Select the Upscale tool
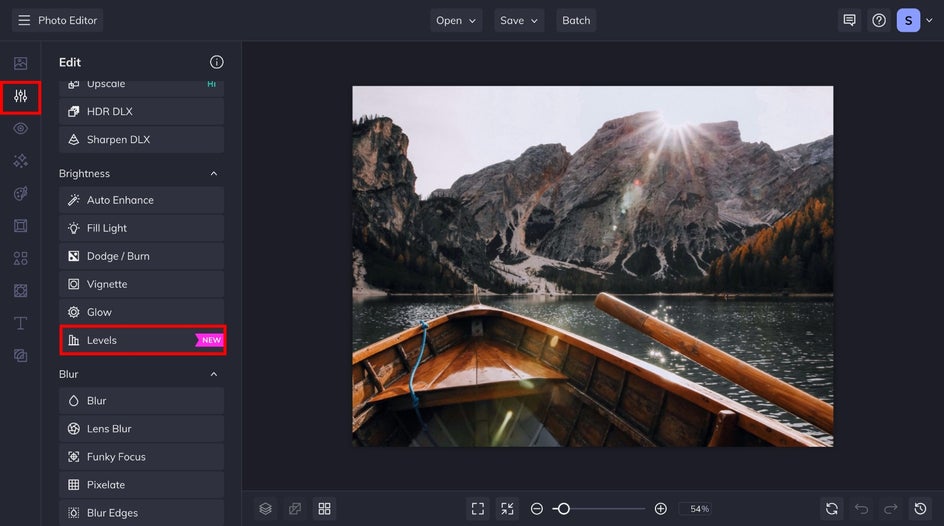This screenshot has height=526, width=944. point(141,87)
